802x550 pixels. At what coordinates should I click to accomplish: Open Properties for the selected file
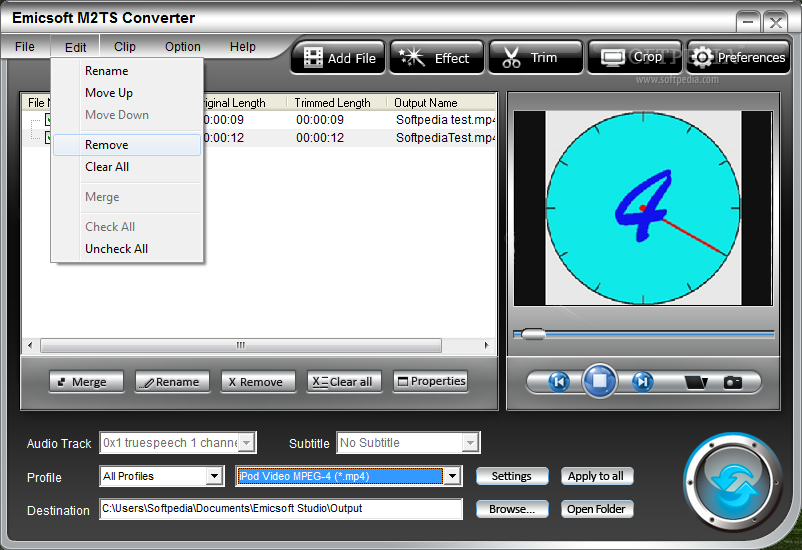tap(430, 382)
